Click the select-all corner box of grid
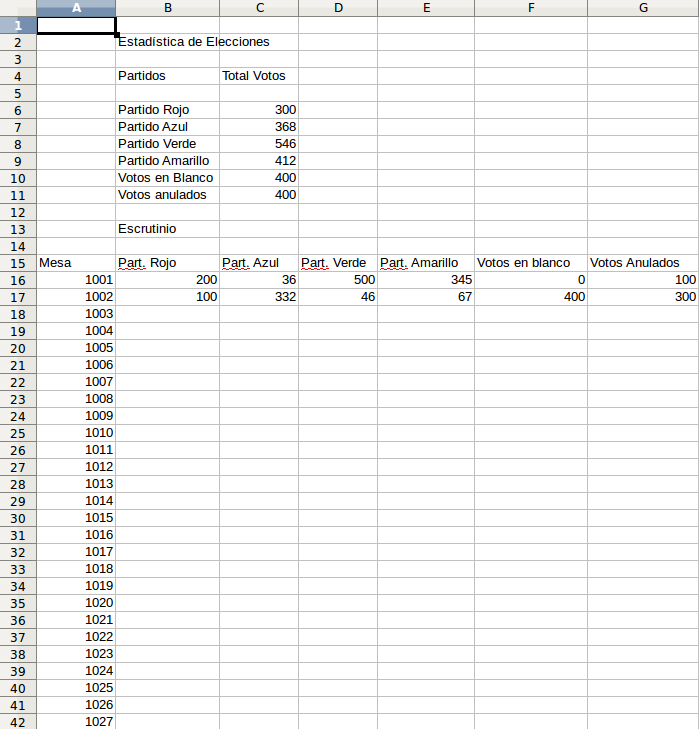Image resolution: width=699 pixels, height=729 pixels. [18, 8]
